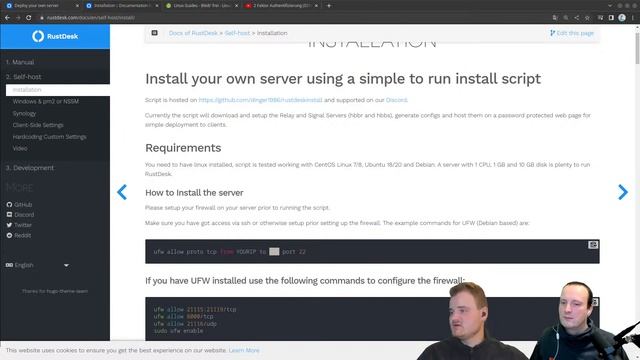Click 'How to Install the server' heading
The width and height of the screenshot is (640, 360).
[194, 193]
